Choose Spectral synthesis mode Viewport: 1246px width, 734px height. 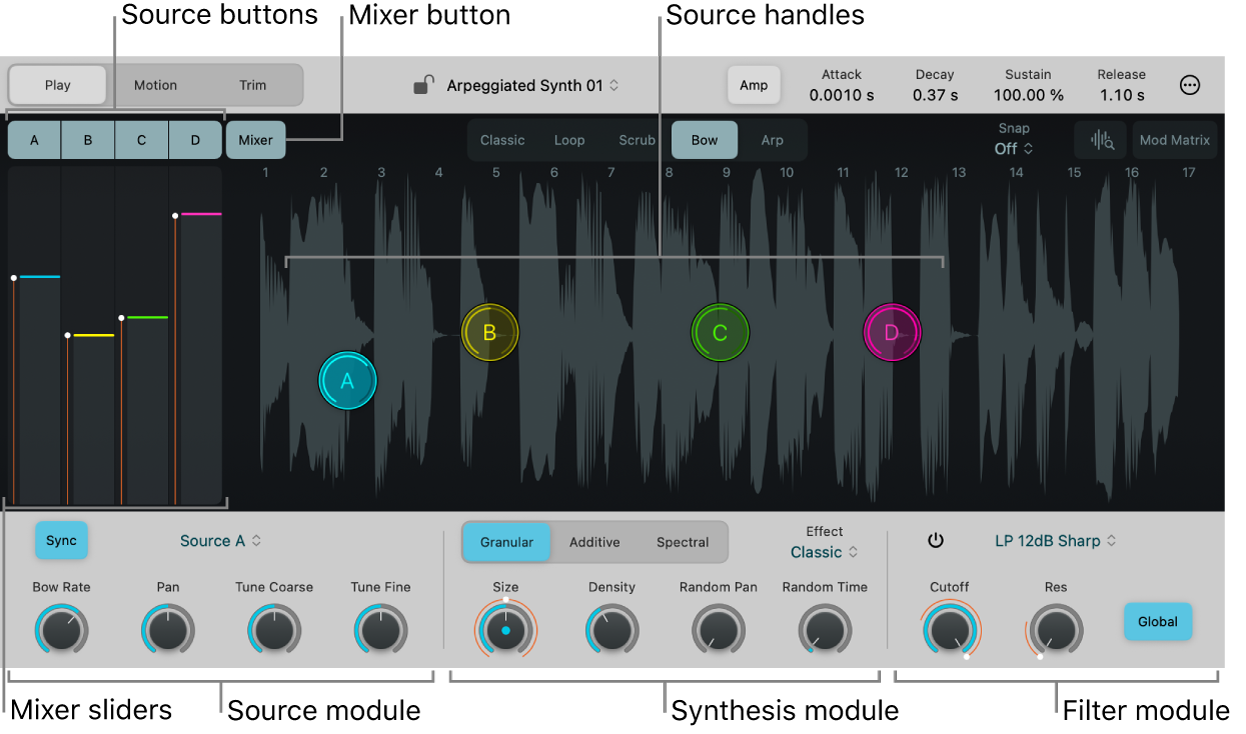683,542
